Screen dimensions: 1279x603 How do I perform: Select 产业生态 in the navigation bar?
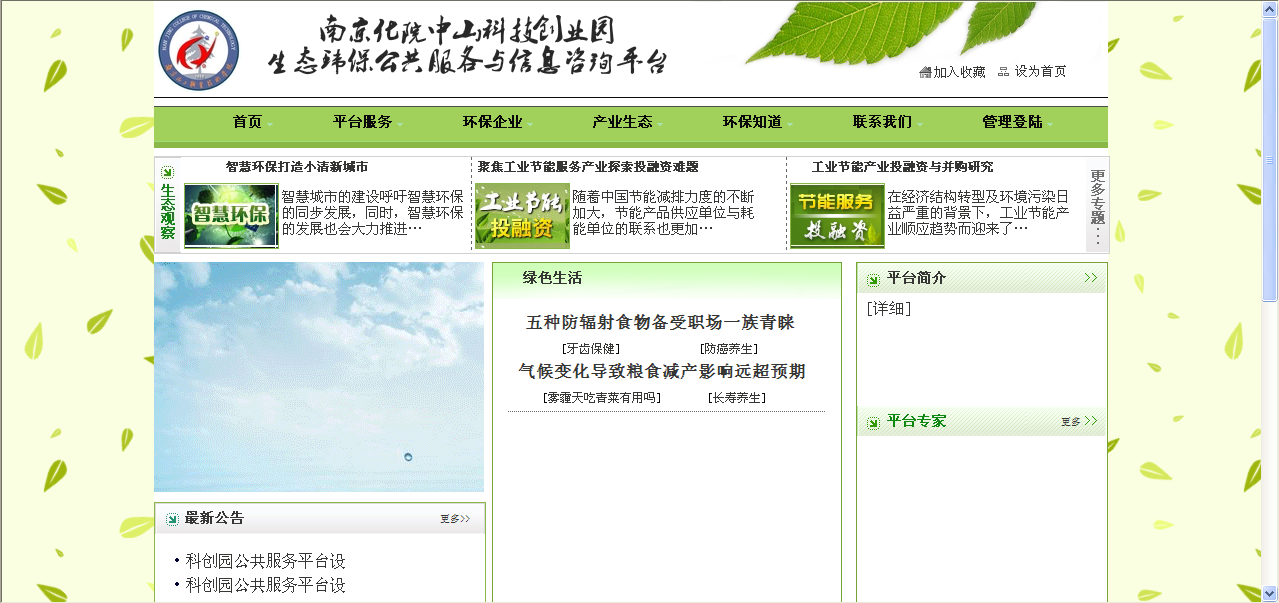pyautogui.click(x=622, y=122)
